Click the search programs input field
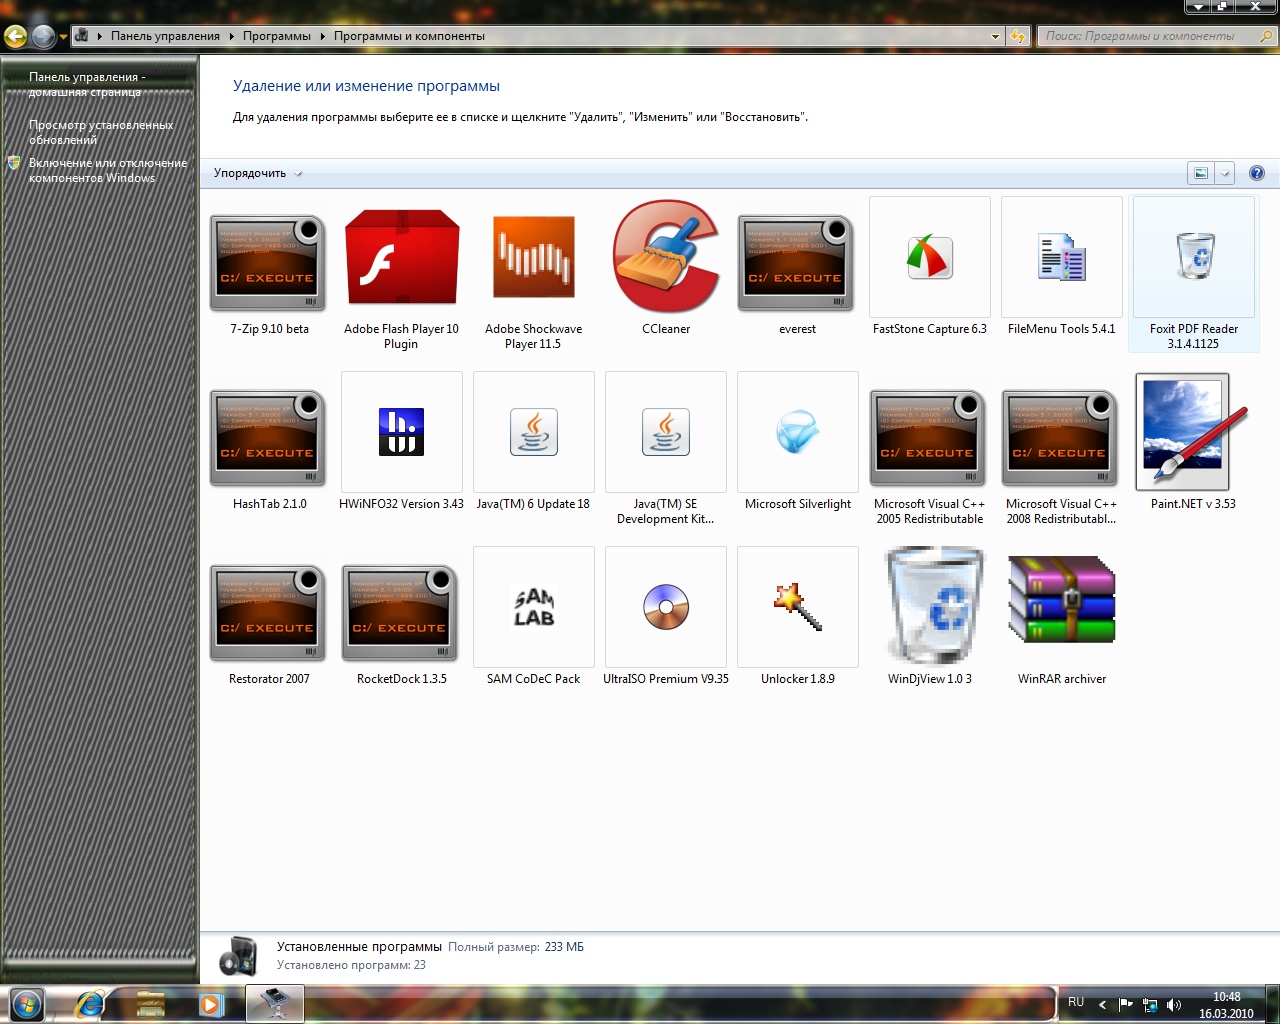1280x1024 pixels. coord(1148,36)
